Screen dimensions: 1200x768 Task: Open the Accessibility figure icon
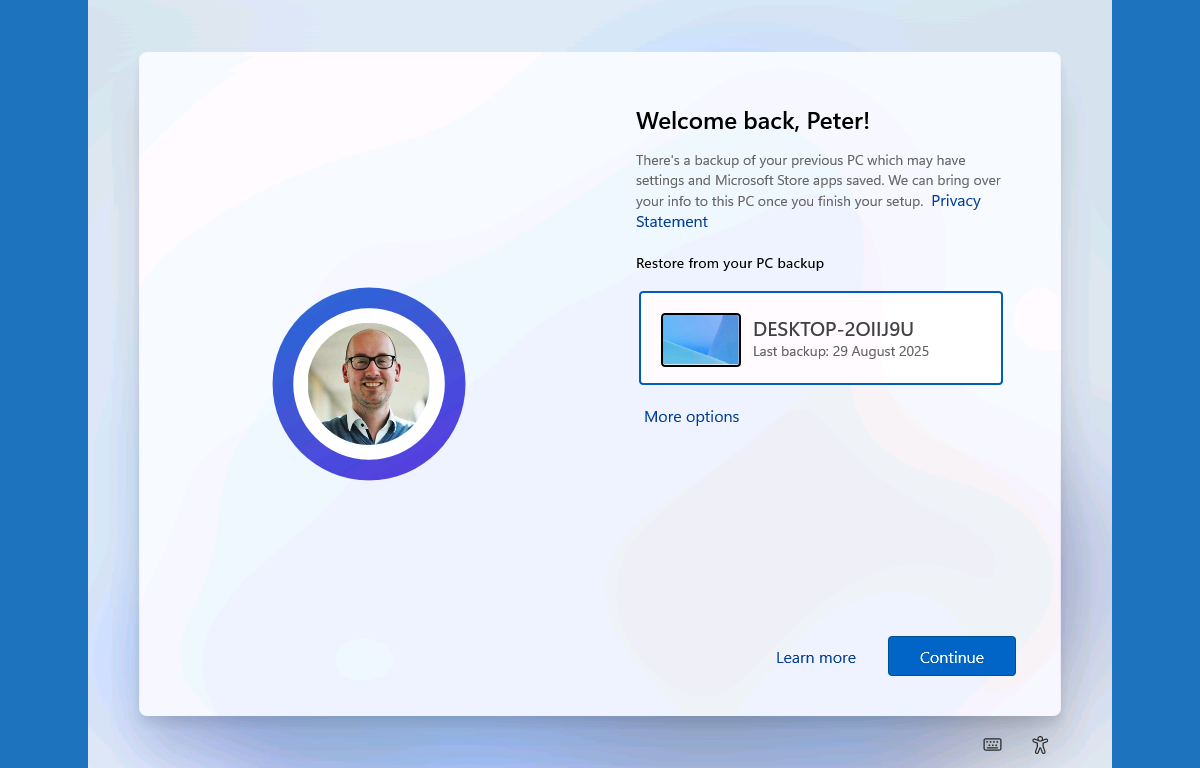tap(1040, 744)
